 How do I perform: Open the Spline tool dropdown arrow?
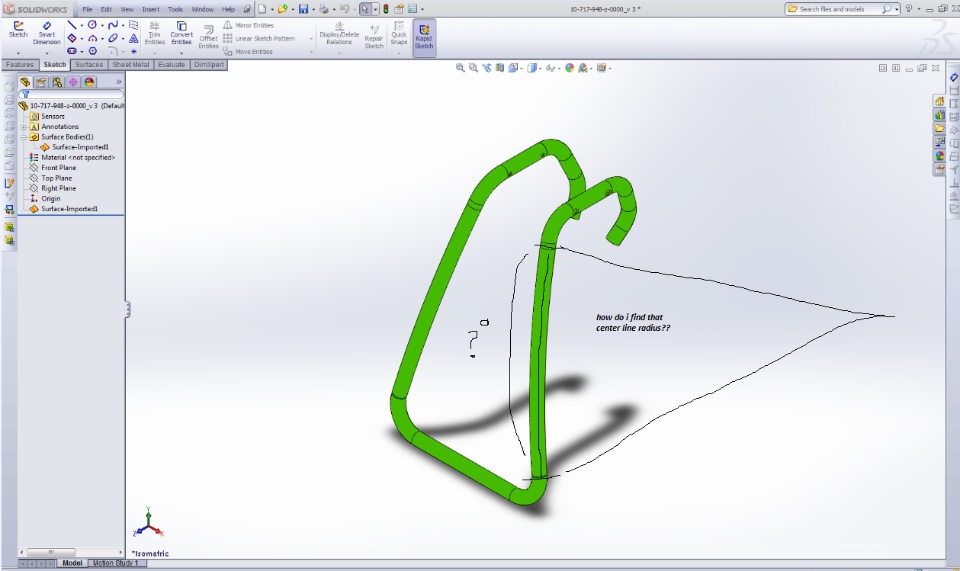tap(122, 25)
